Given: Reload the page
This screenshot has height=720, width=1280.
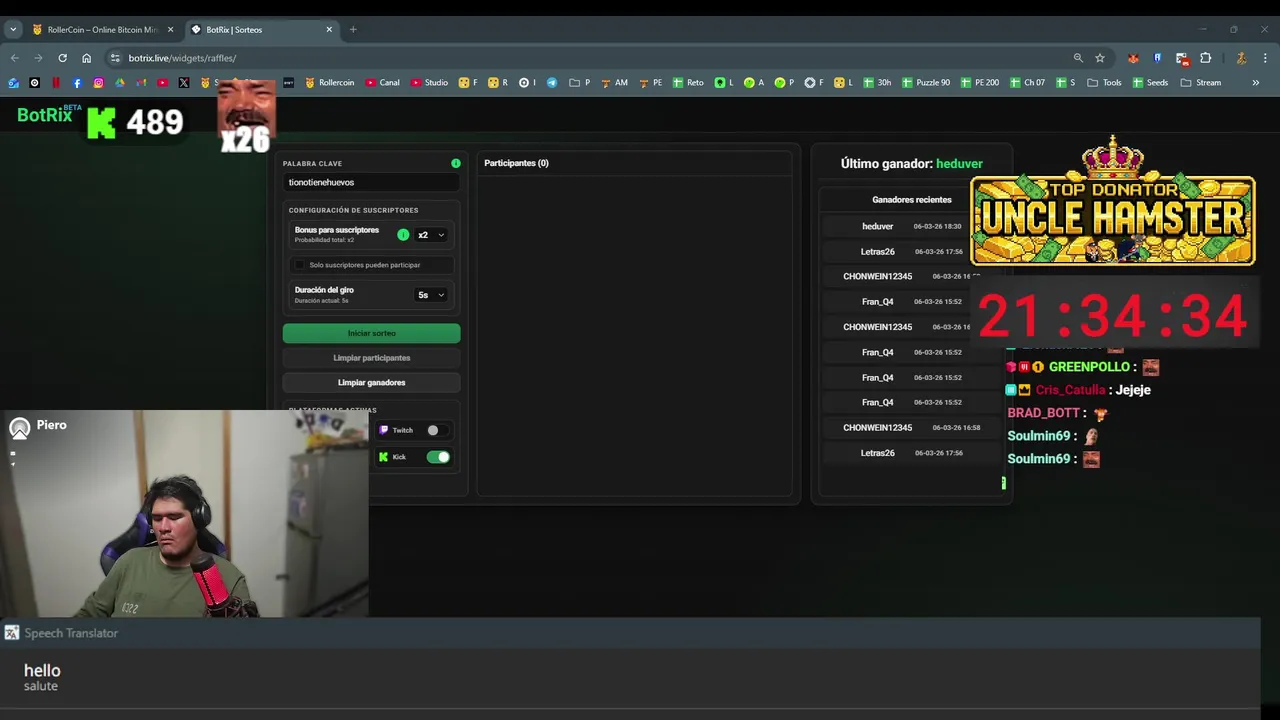Looking at the screenshot, I should tap(62, 58).
